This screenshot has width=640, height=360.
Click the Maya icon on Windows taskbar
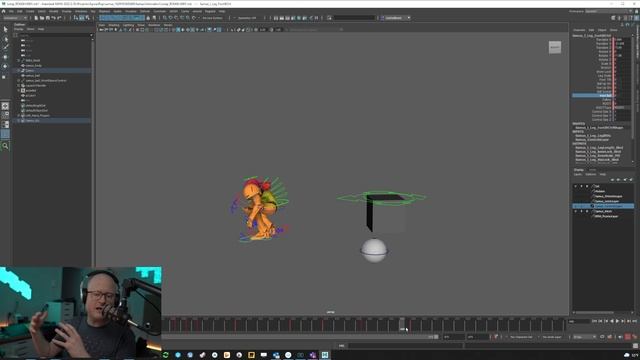[325, 355]
